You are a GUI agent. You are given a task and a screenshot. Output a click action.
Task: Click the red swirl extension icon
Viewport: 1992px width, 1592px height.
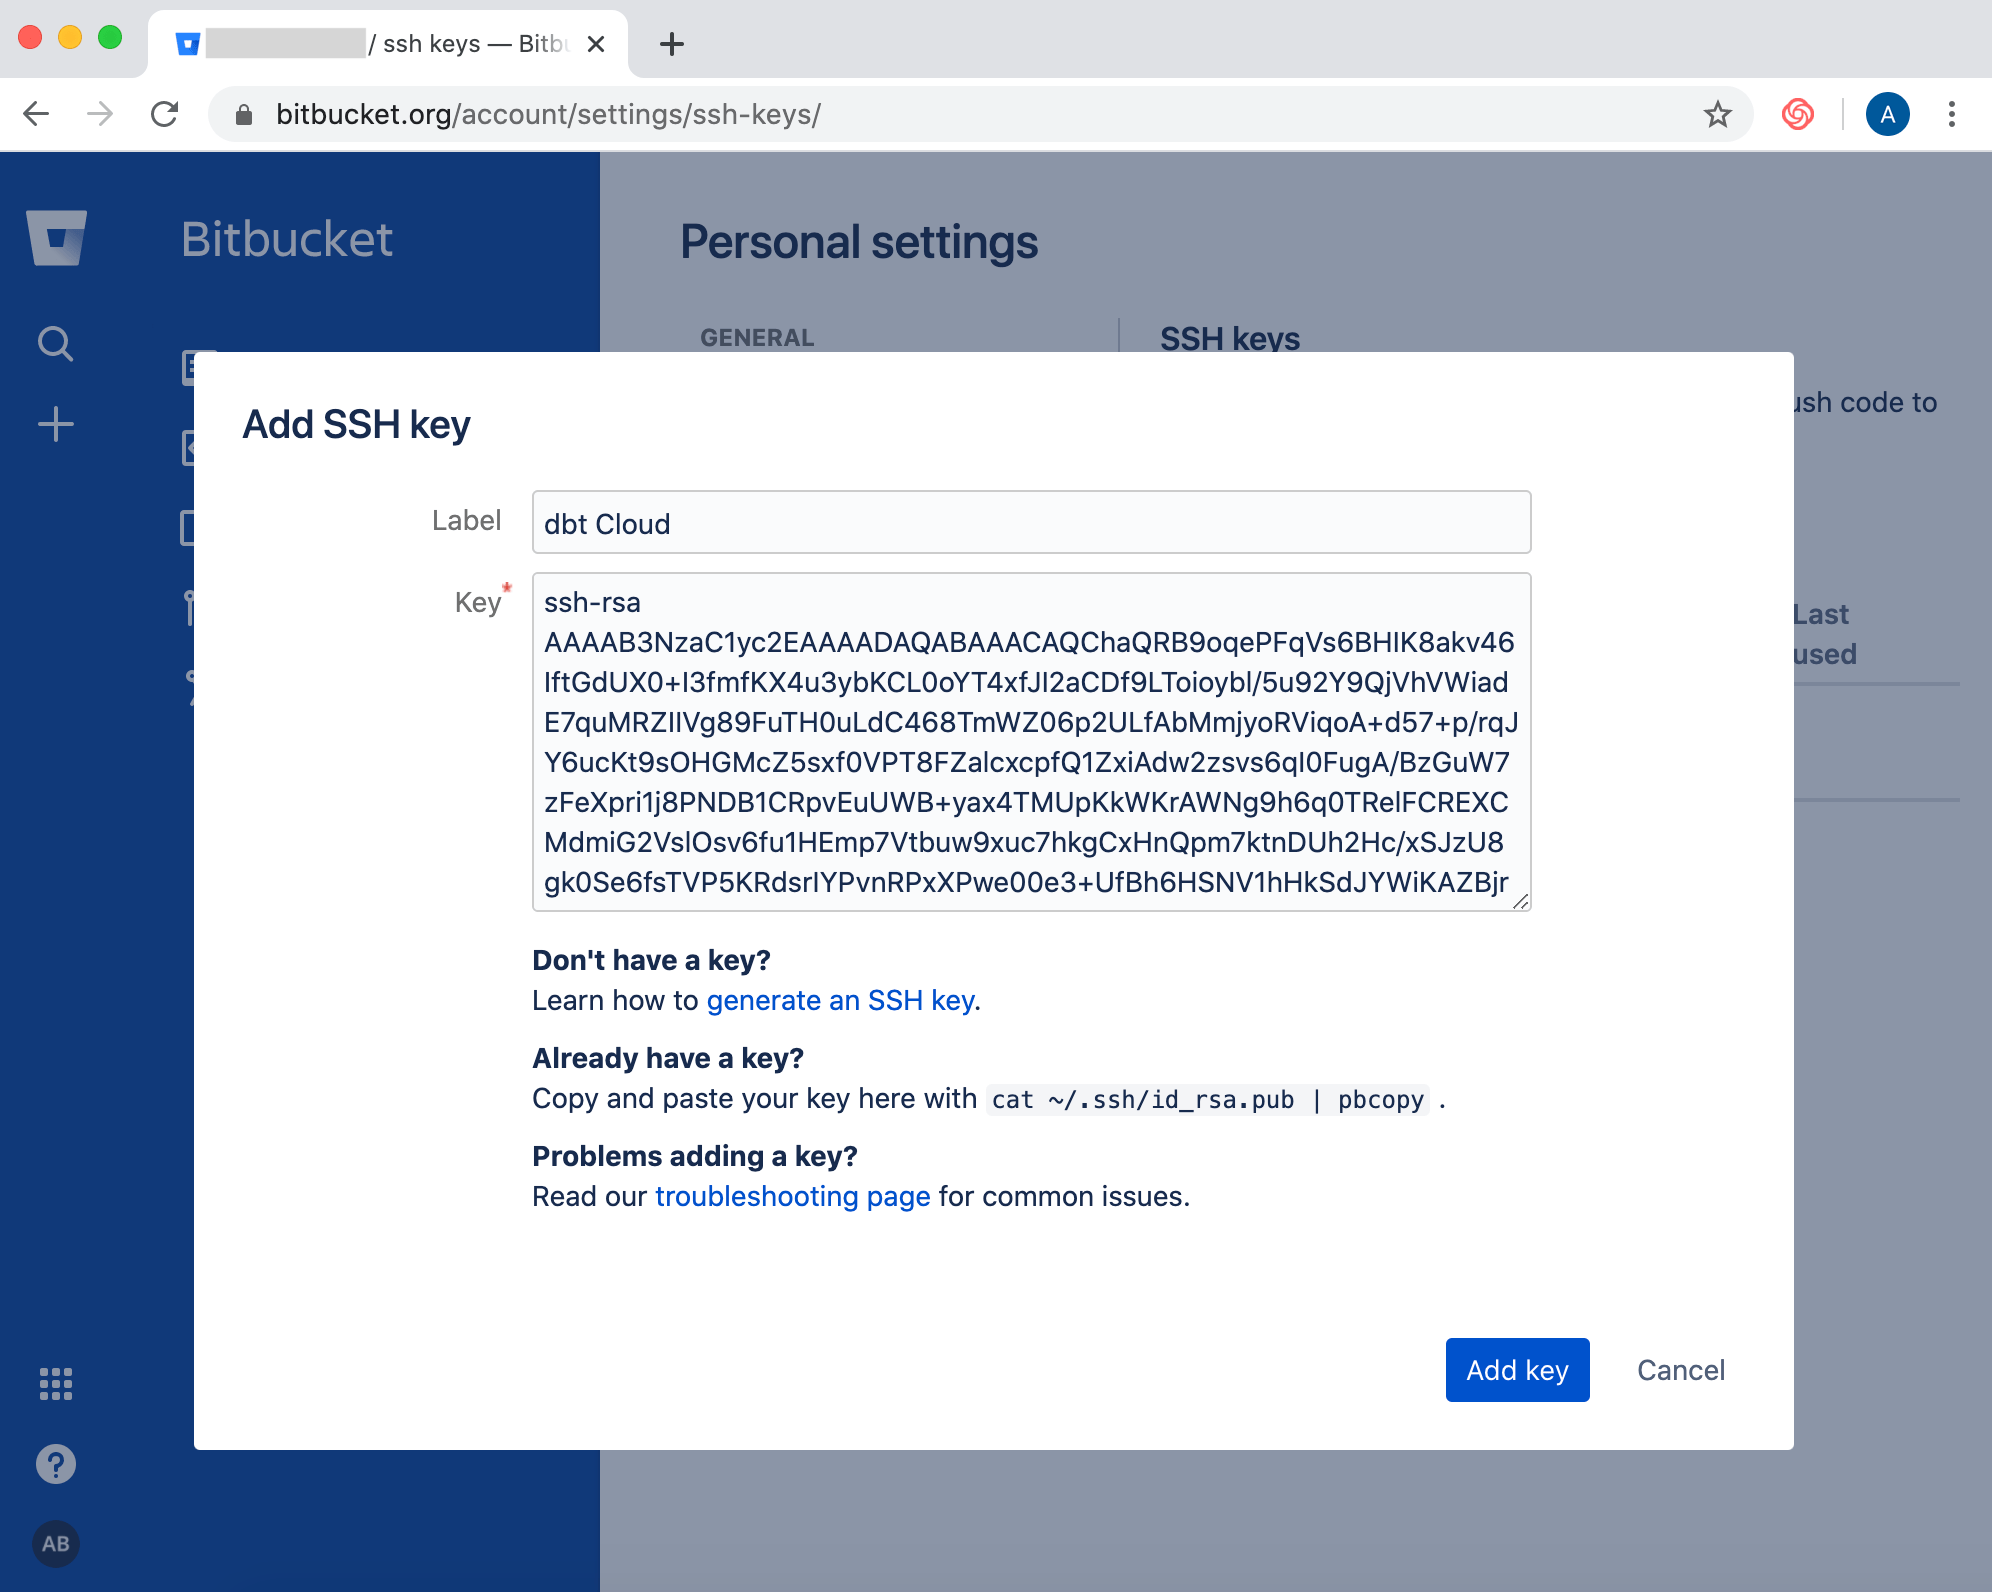pyautogui.click(x=1798, y=114)
